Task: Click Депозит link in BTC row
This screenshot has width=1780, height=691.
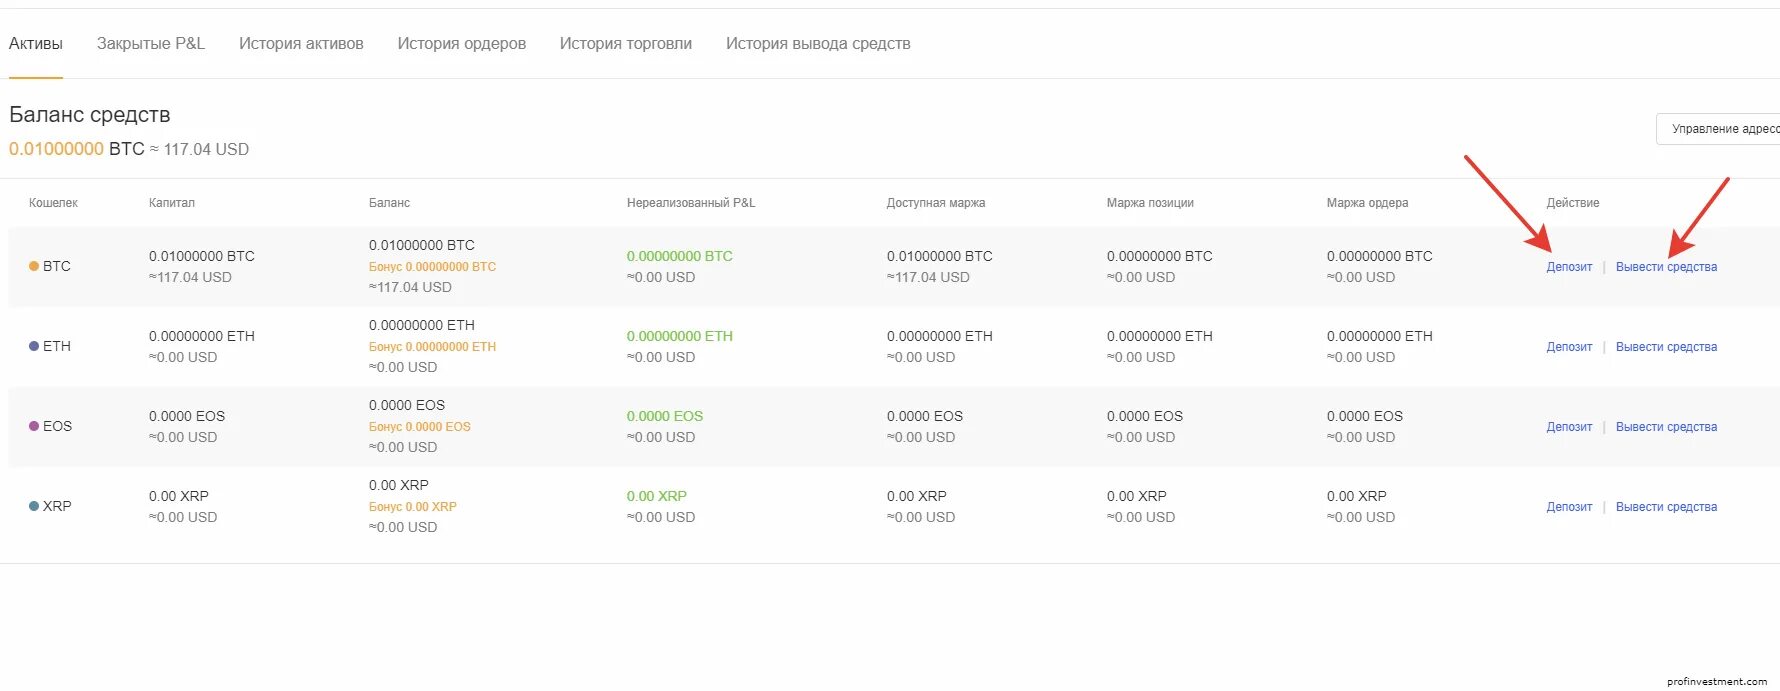Action: click(1569, 267)
